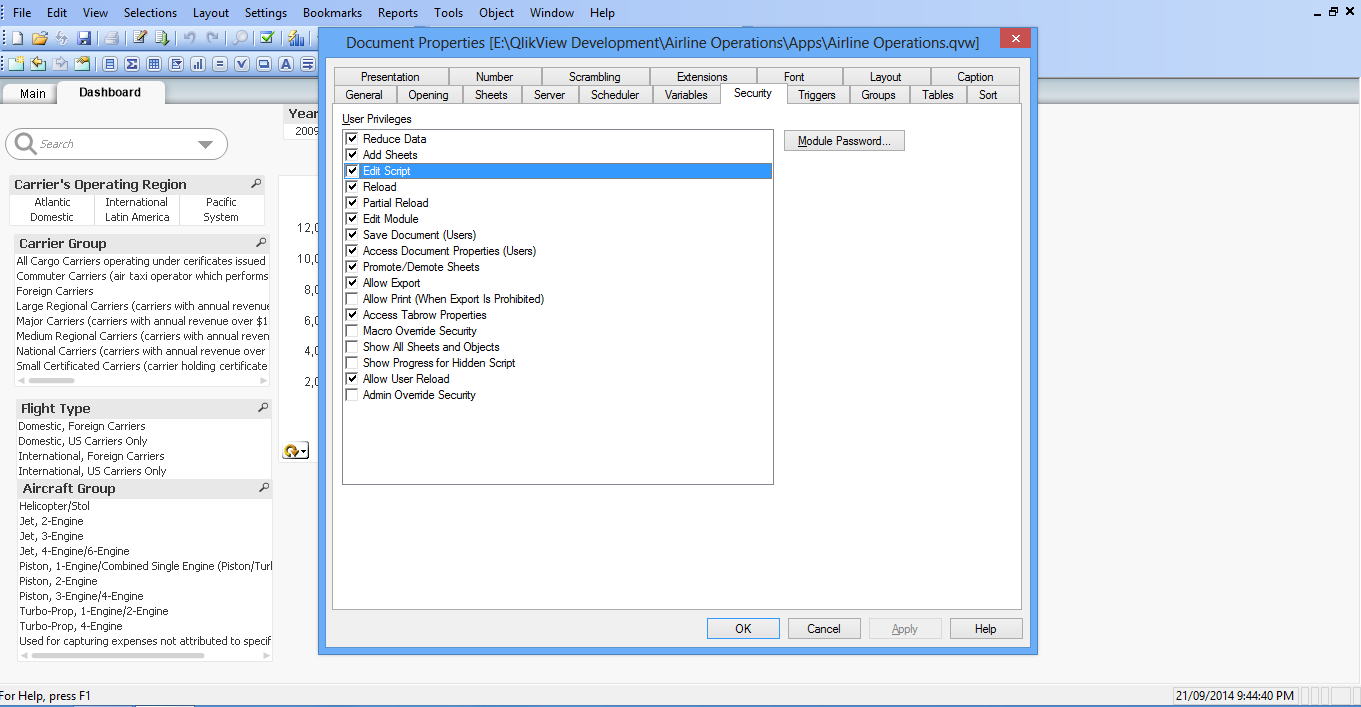Enable Admin Override Security checkbox

(352, 395)
